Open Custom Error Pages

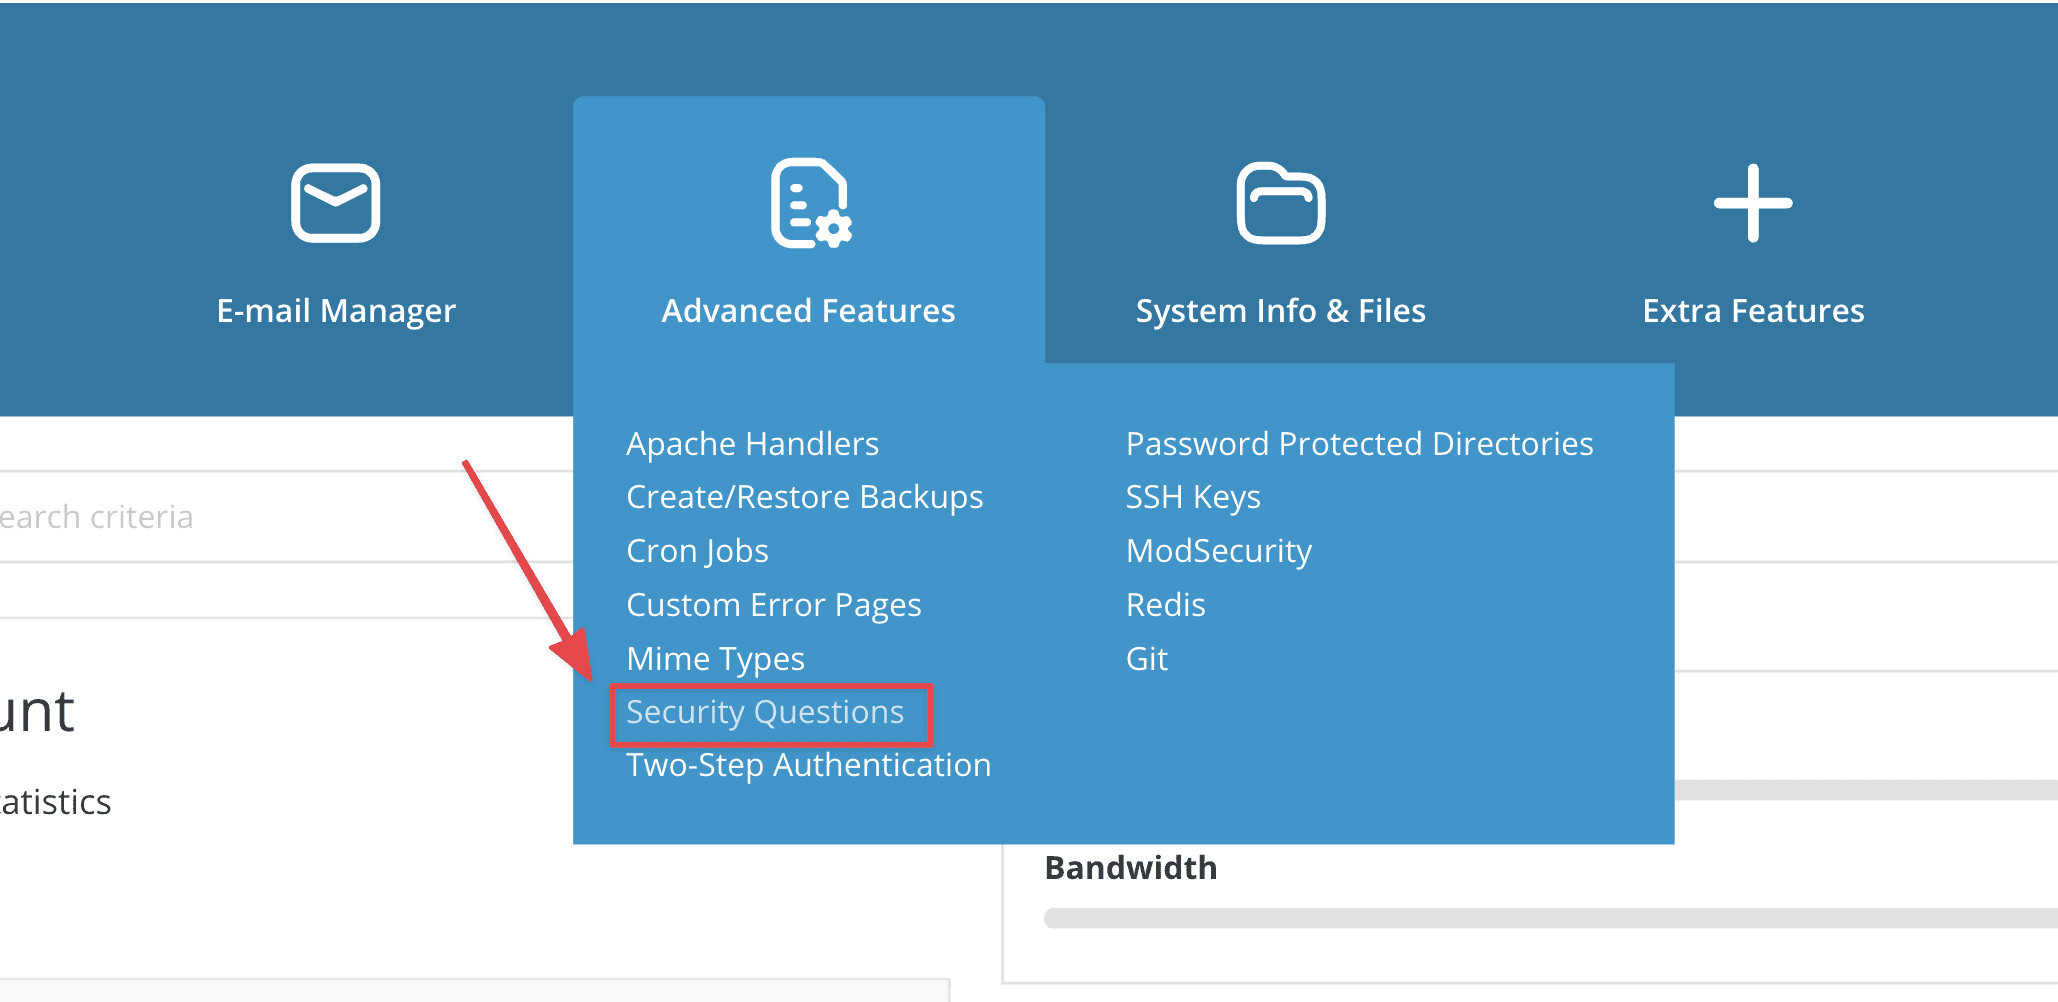pyautogui.click(x=773, y=604)
